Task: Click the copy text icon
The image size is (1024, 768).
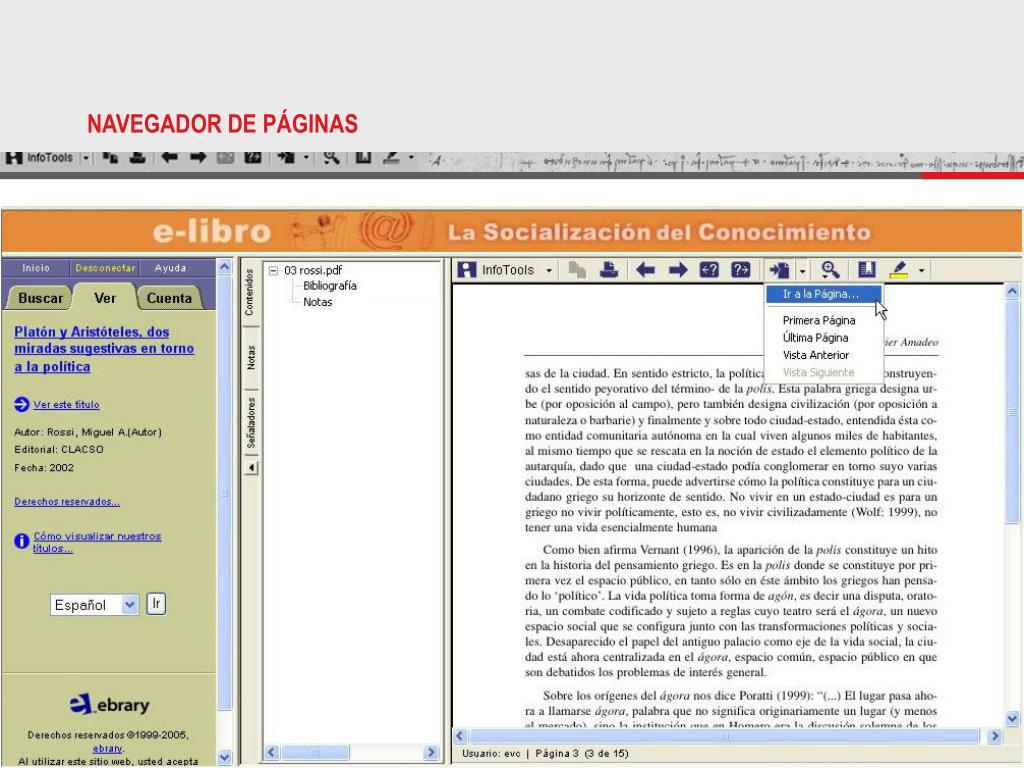Action: pyautogui.click(x=578, y=270)
